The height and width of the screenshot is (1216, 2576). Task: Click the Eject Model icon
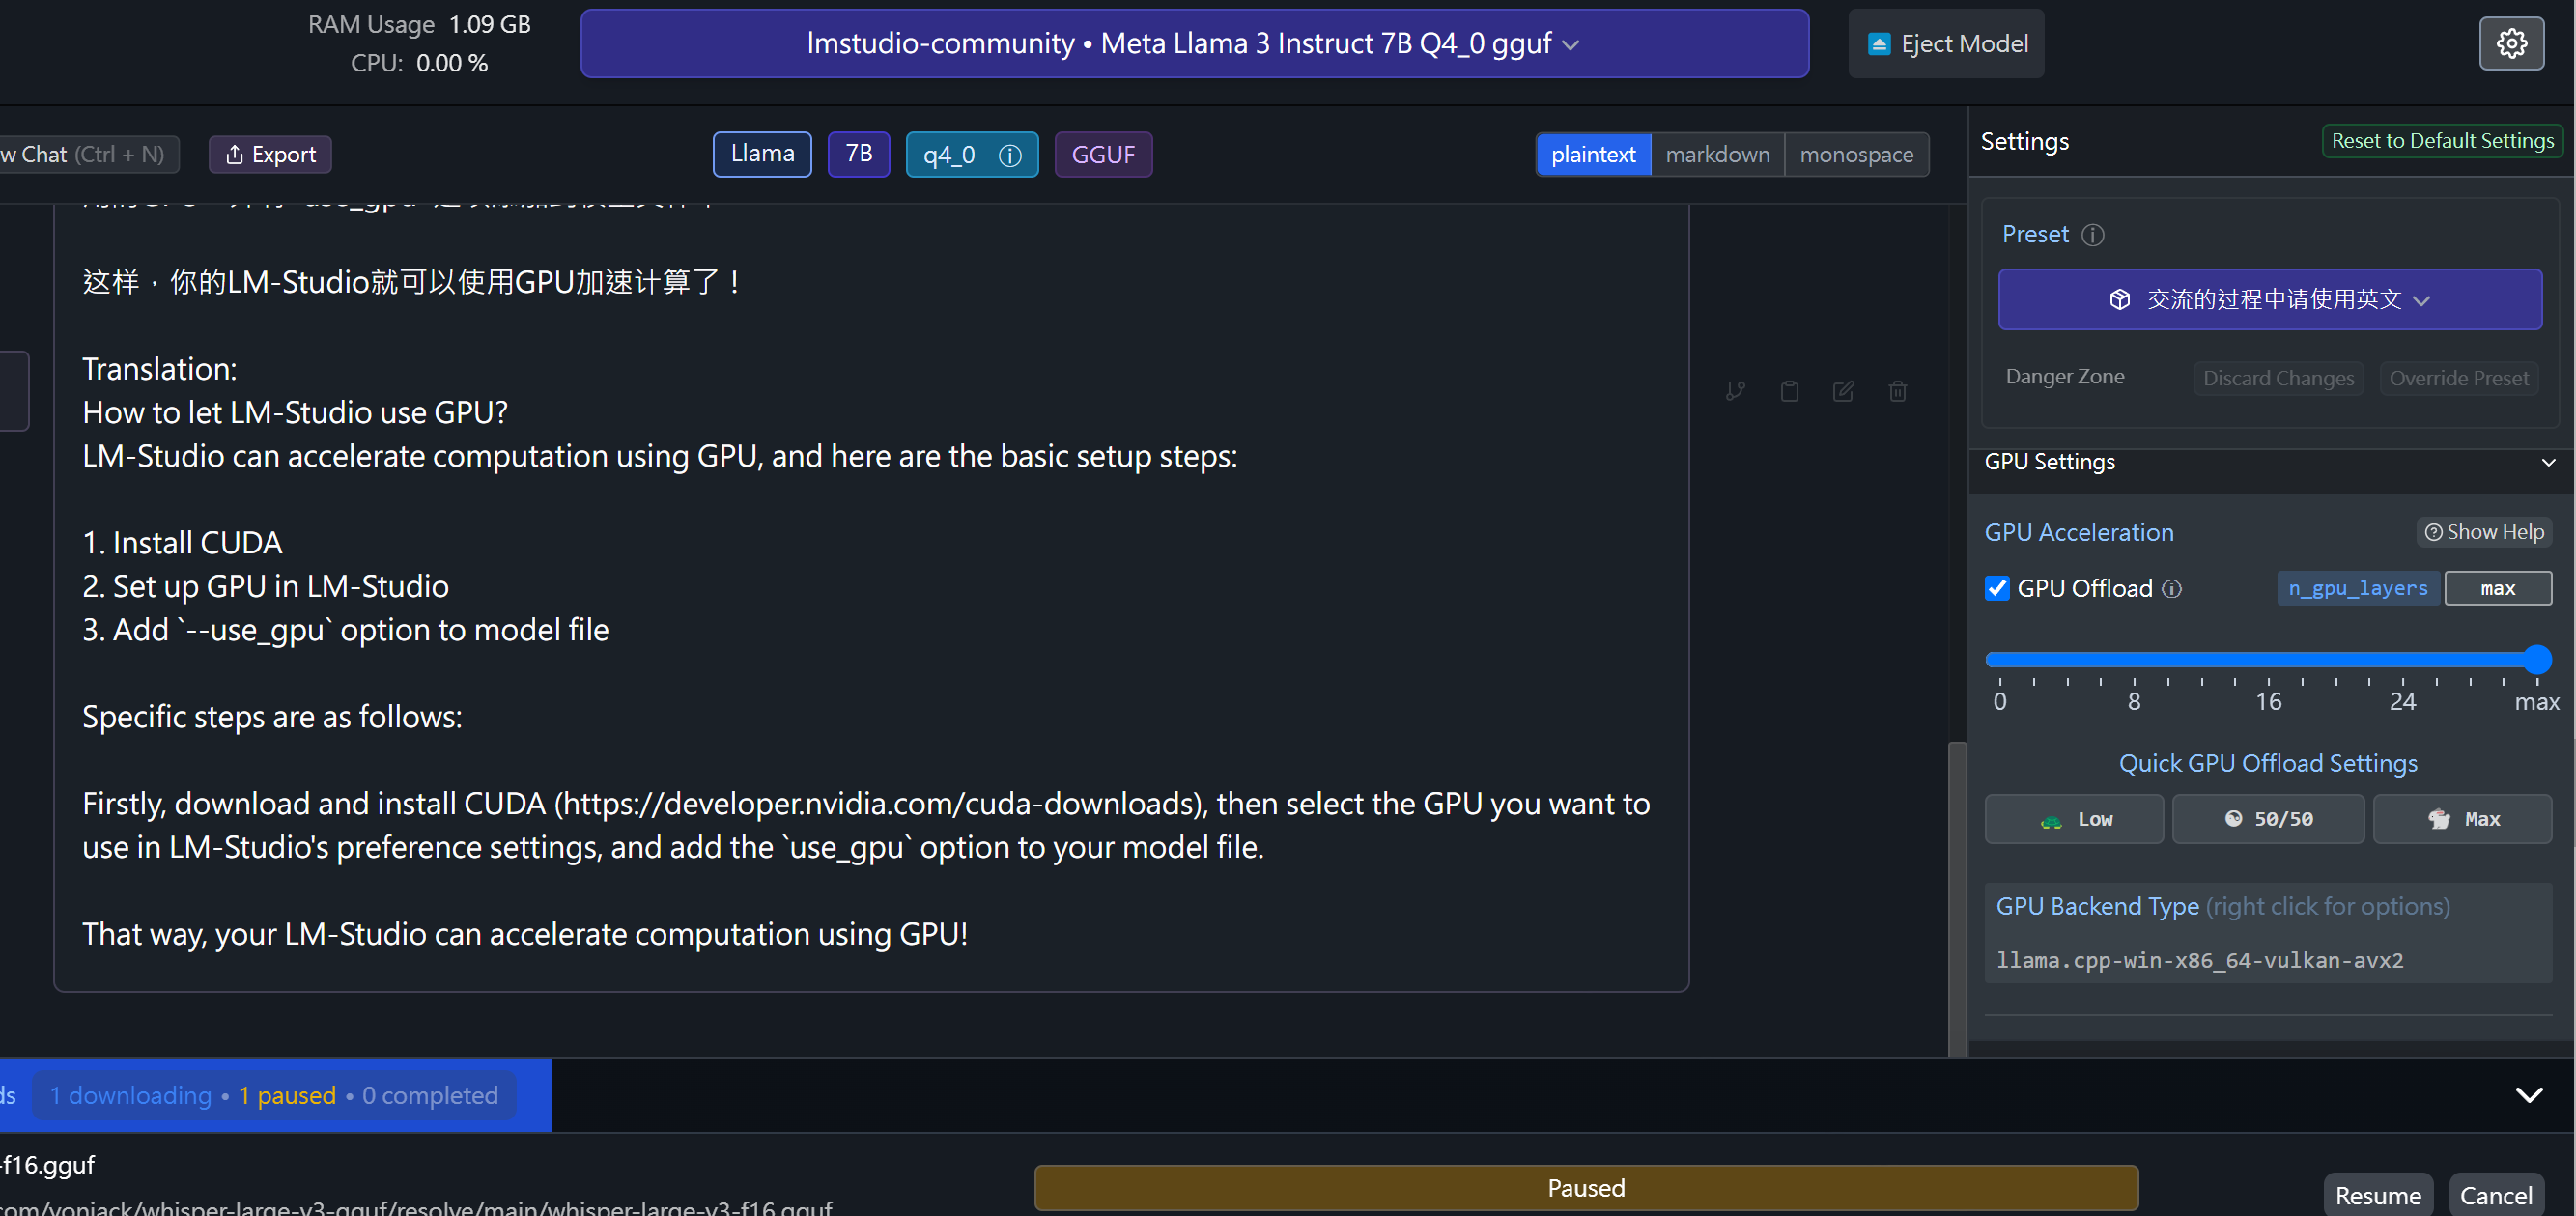click(1879, 44)
